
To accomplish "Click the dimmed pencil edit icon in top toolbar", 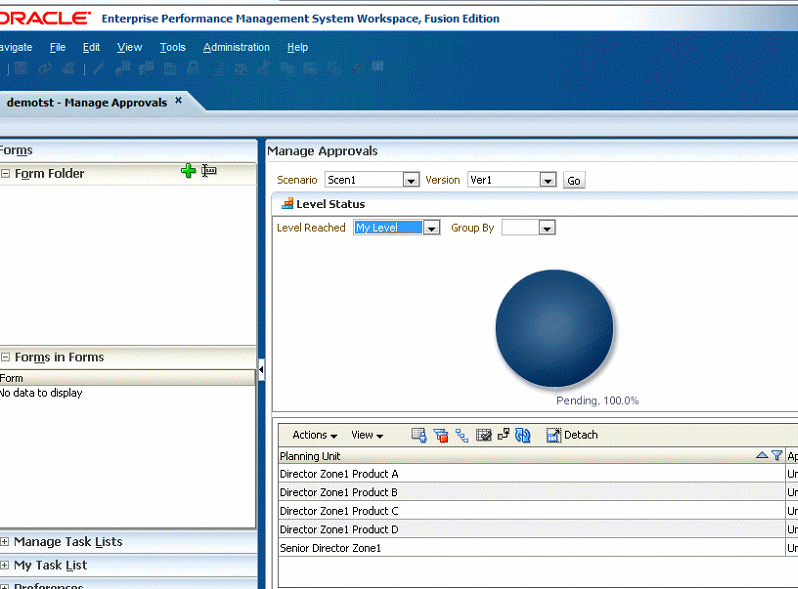I will pos(99,68).
